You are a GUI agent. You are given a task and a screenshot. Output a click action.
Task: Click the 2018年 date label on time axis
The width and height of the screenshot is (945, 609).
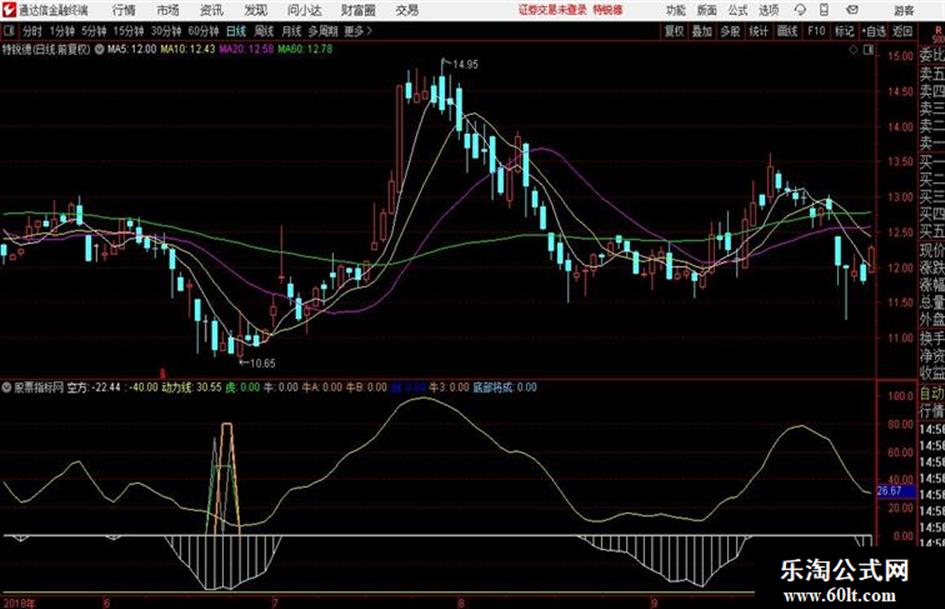click(x=19, y=603)
